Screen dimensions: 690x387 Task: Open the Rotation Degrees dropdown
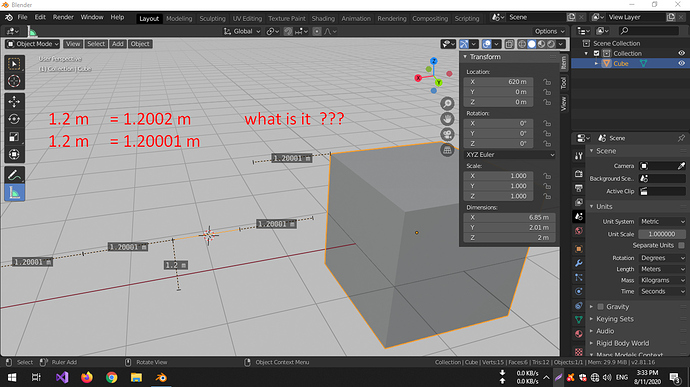pos(662,258)
